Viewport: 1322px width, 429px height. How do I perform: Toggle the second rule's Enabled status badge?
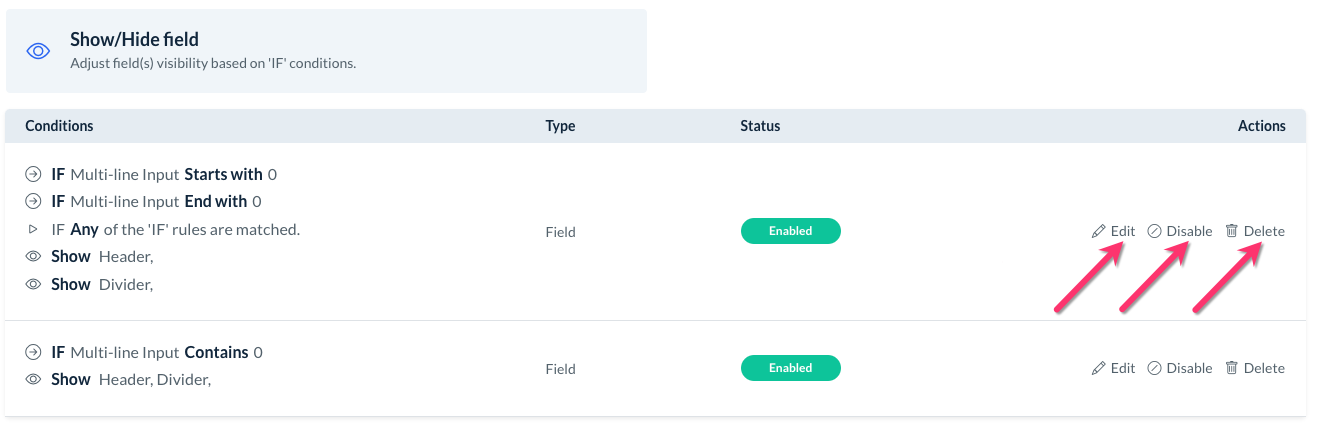(x=790, y=368)
